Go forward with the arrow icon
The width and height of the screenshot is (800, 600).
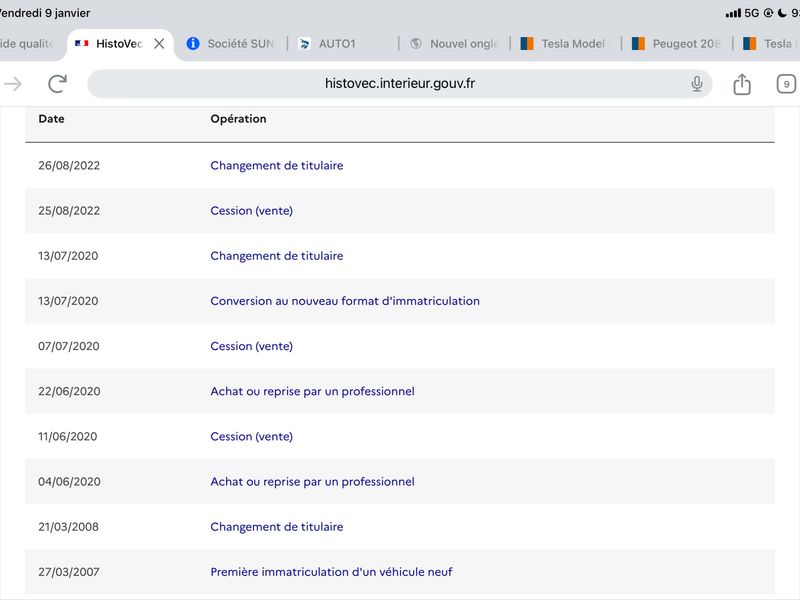[x=13, y=84]
